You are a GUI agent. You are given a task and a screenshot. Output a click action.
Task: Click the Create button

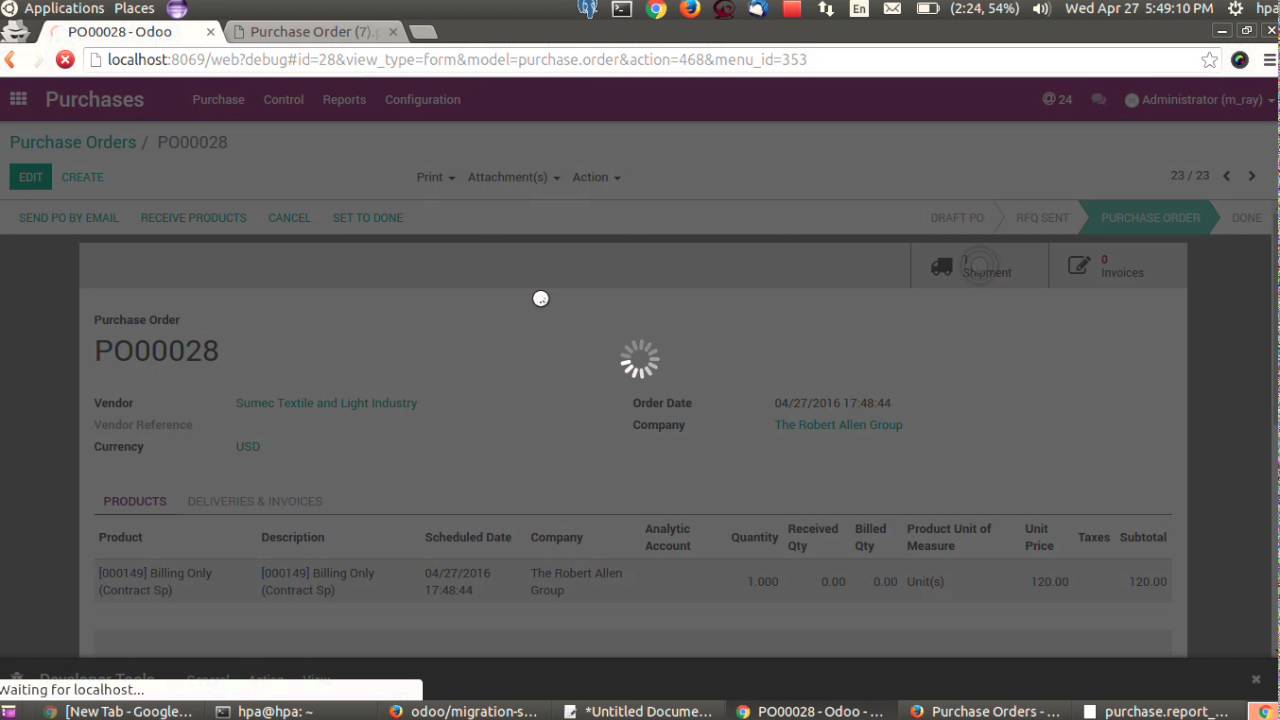pyautogui.click(x=82, y=177)
